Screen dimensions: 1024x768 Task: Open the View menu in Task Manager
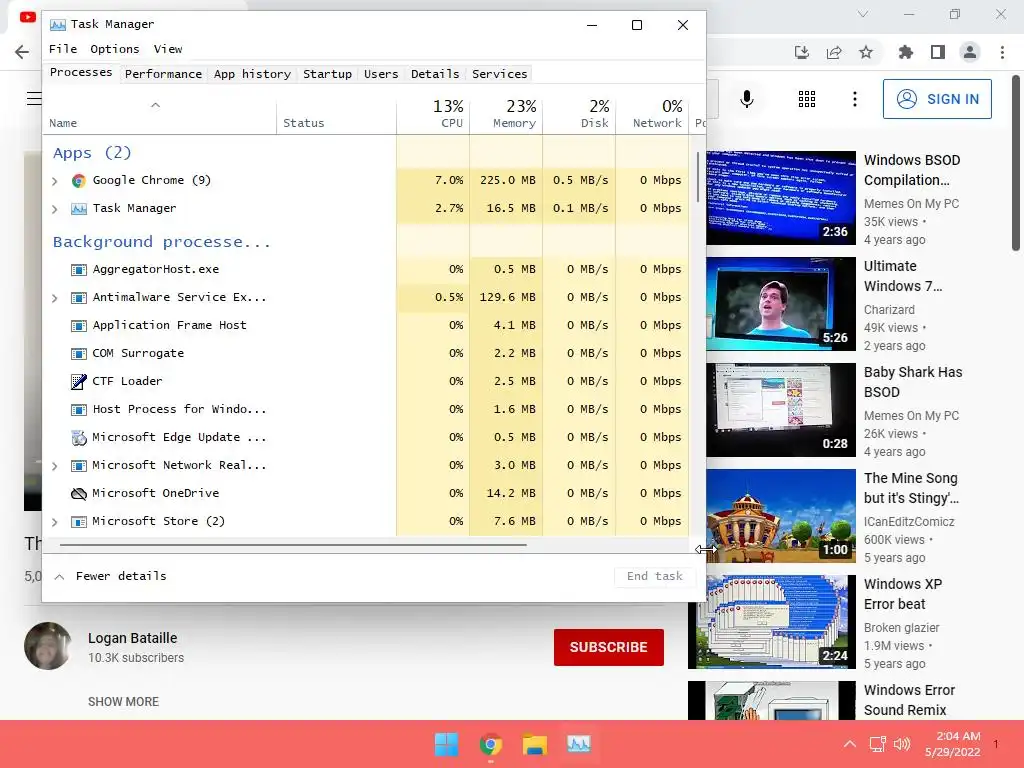point(168,49)
